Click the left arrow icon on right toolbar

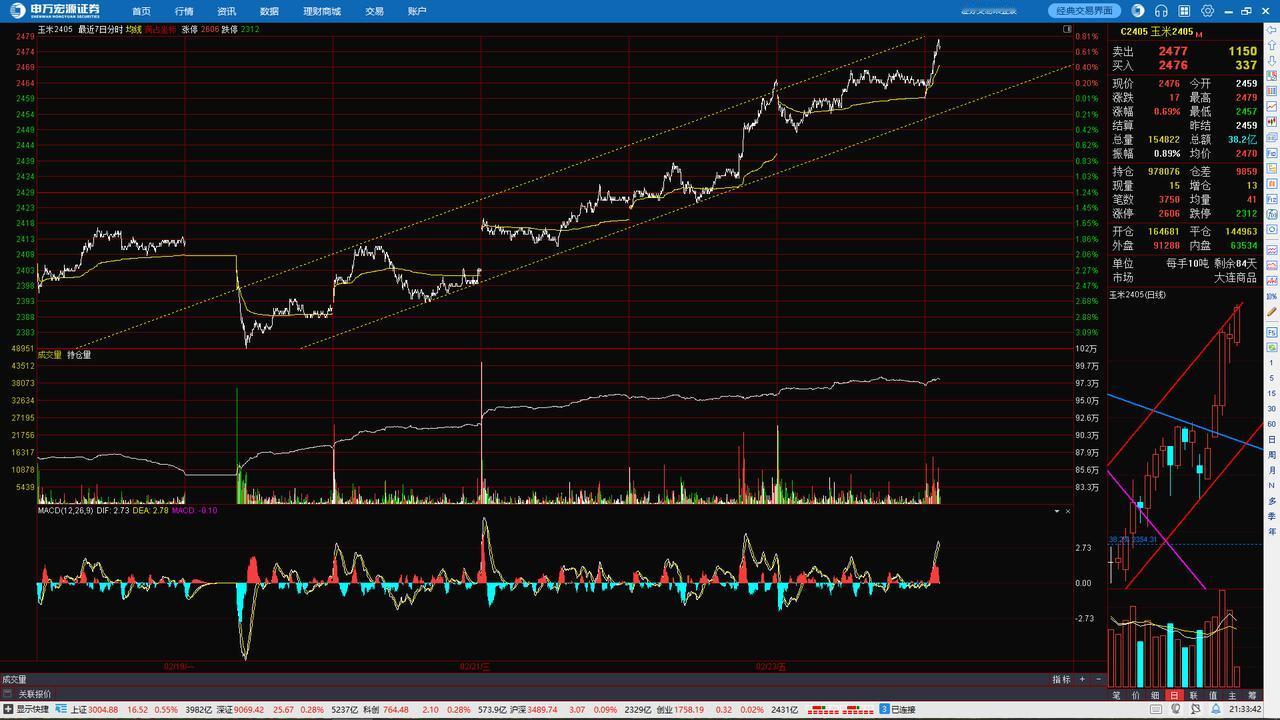pos(1271,29)
